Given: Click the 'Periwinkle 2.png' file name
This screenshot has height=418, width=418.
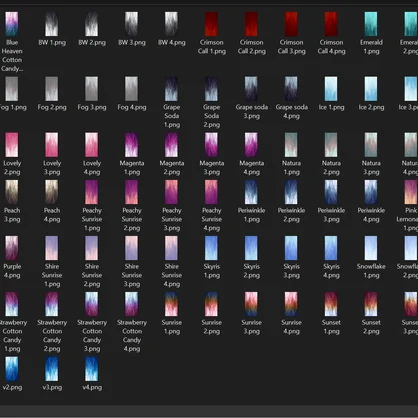Looking at the screenshot, I should (x=291, y=215).
